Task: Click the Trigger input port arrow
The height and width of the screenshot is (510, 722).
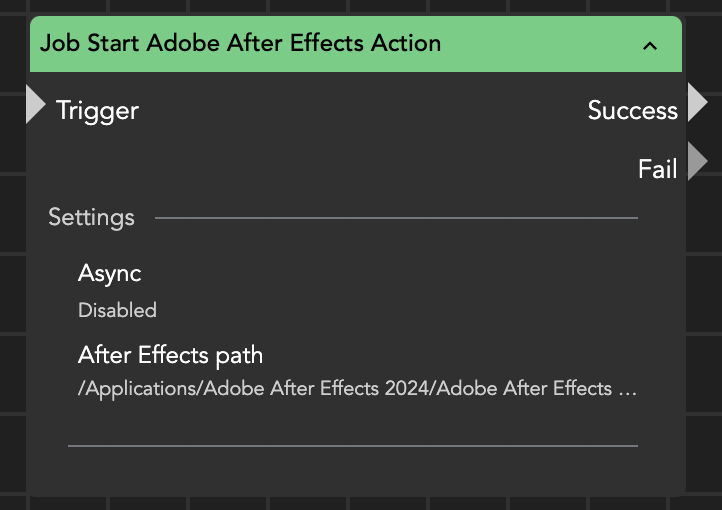Action: click(35, 105)
